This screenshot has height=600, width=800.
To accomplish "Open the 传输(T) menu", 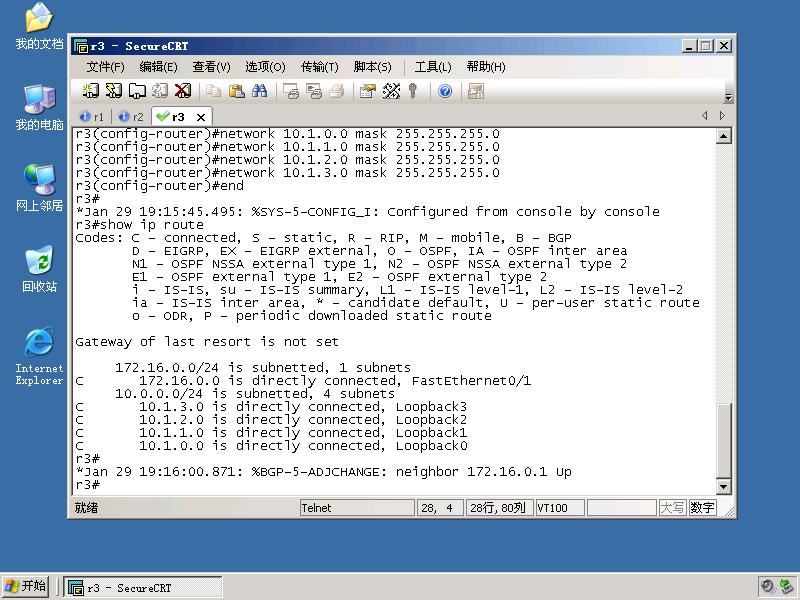I will pos(319,67).
